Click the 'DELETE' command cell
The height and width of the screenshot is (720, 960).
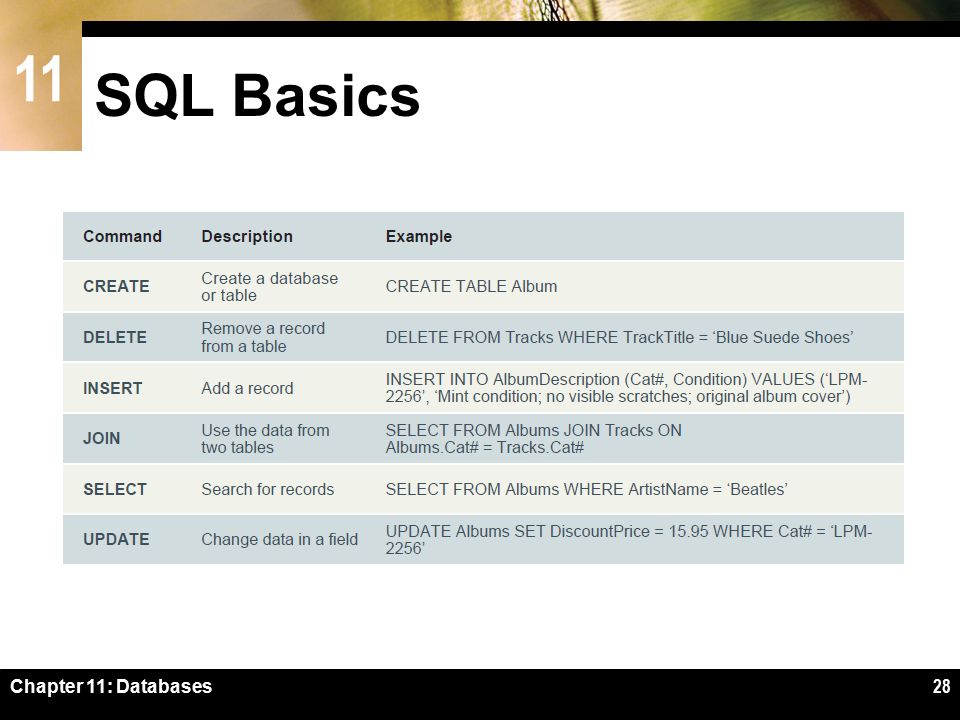tap(115, 337)
